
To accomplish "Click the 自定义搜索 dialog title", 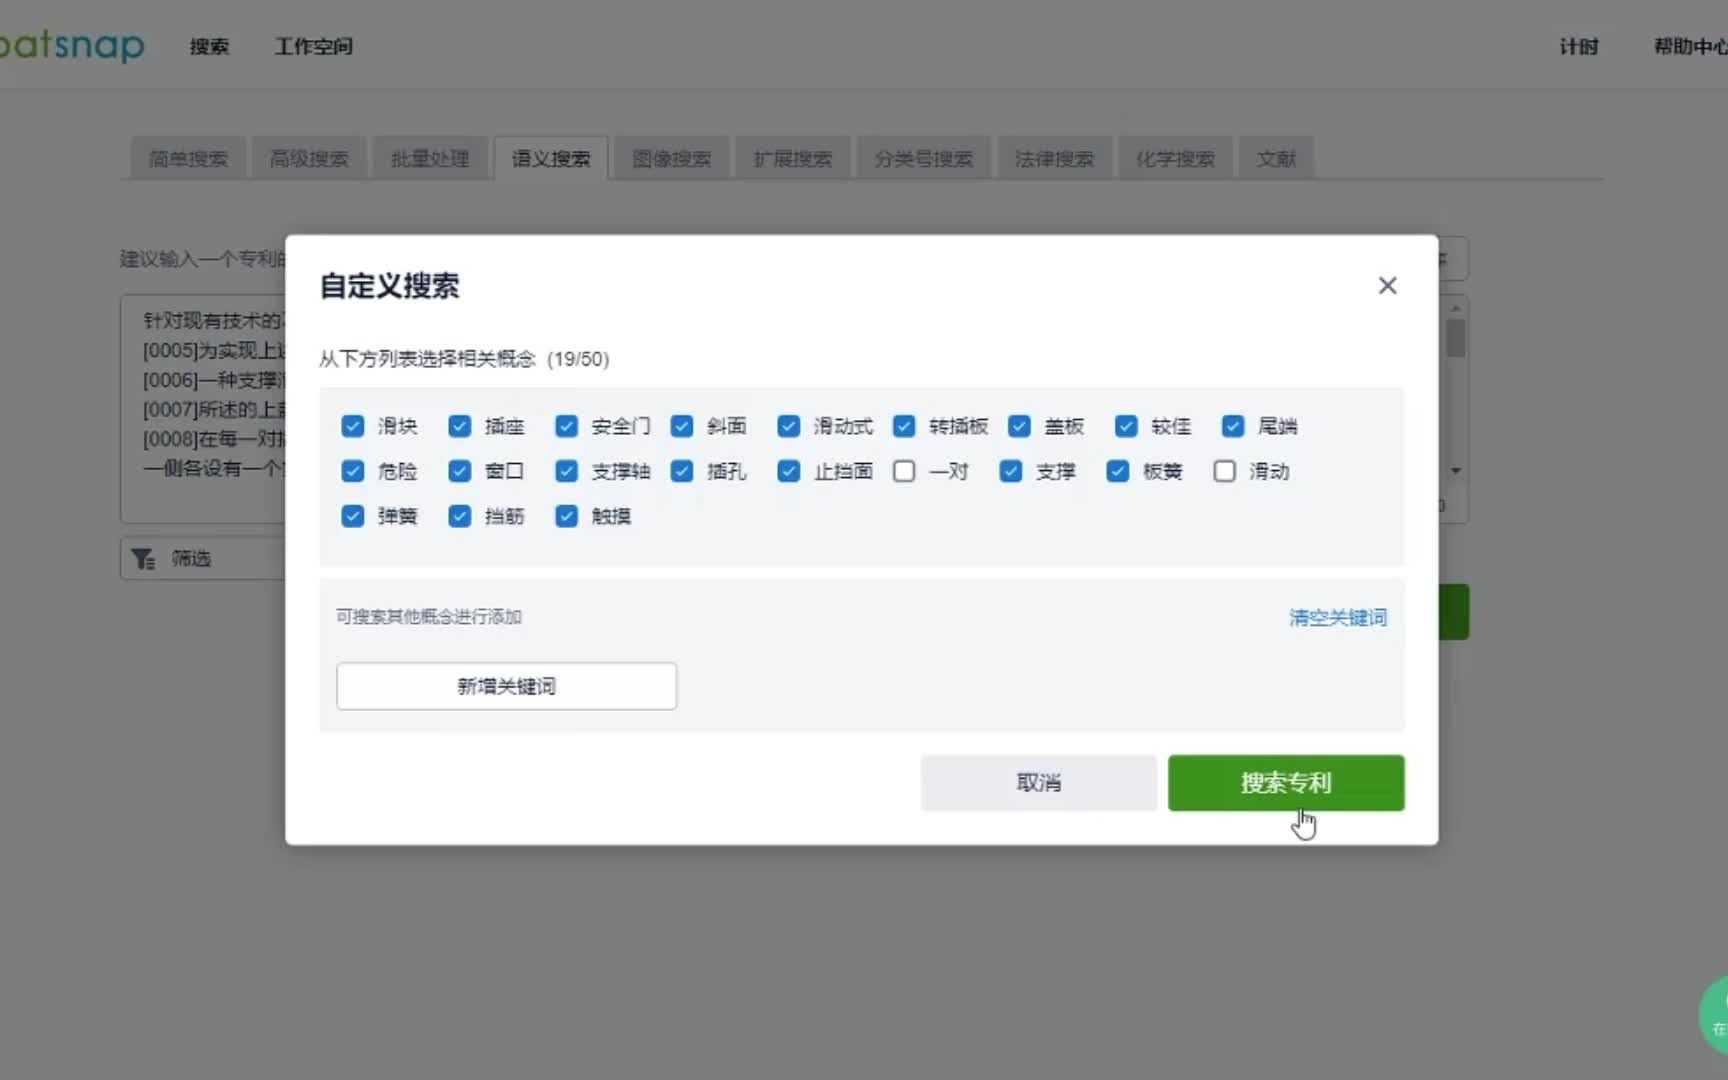I will point(389,286).
